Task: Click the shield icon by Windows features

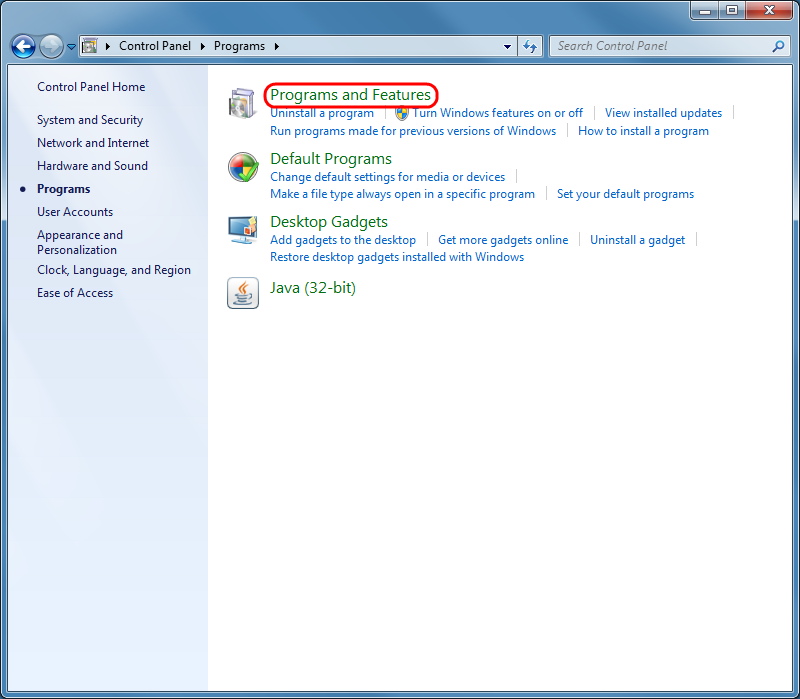Action: click(402, 113)
